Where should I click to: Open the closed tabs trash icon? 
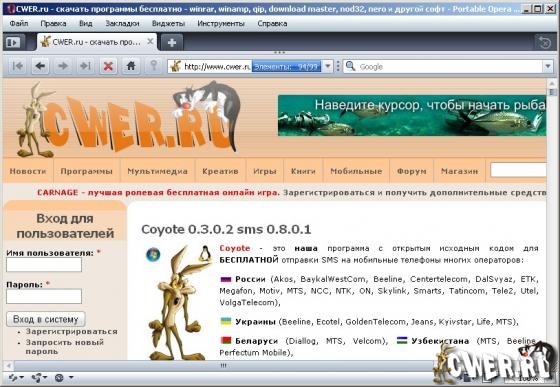click(544, 43)
